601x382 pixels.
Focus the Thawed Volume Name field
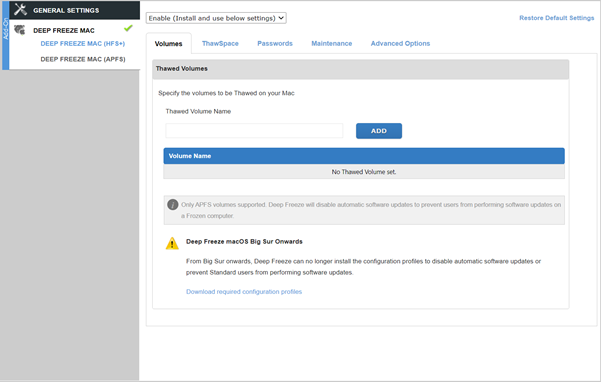(254, 131)
